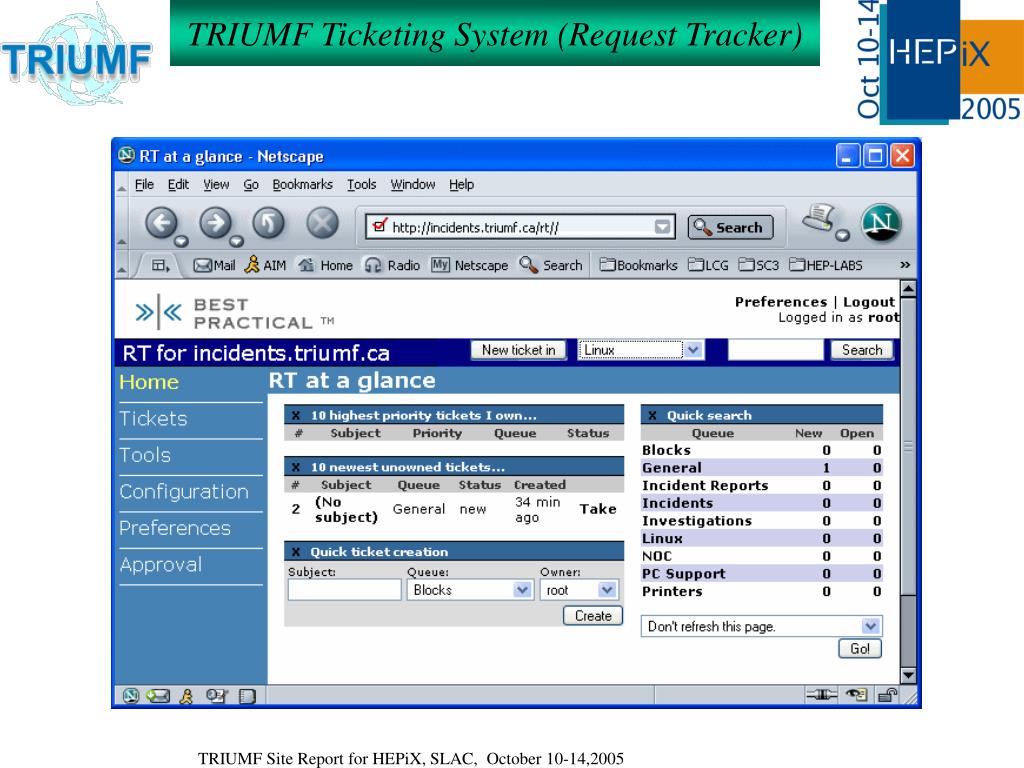Click the Mail icon in the status bar
The height and width of the screenshot is (768, 1024).
[158, 696]
